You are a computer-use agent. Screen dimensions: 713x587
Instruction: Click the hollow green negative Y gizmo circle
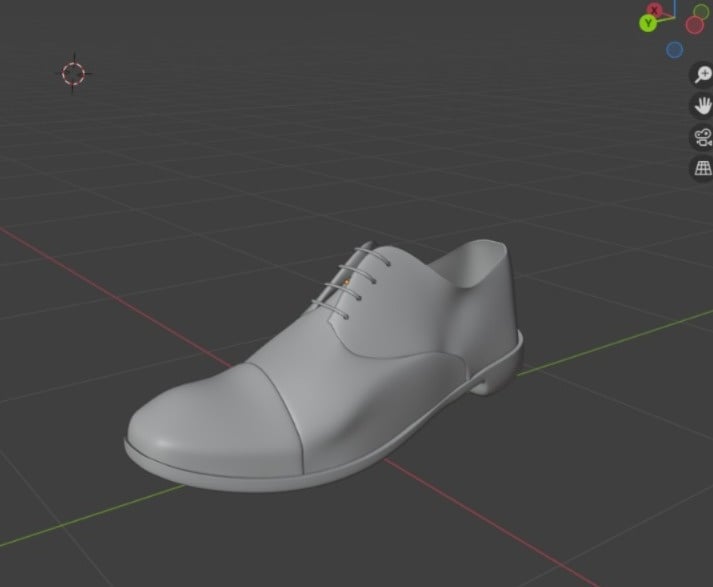701,12
